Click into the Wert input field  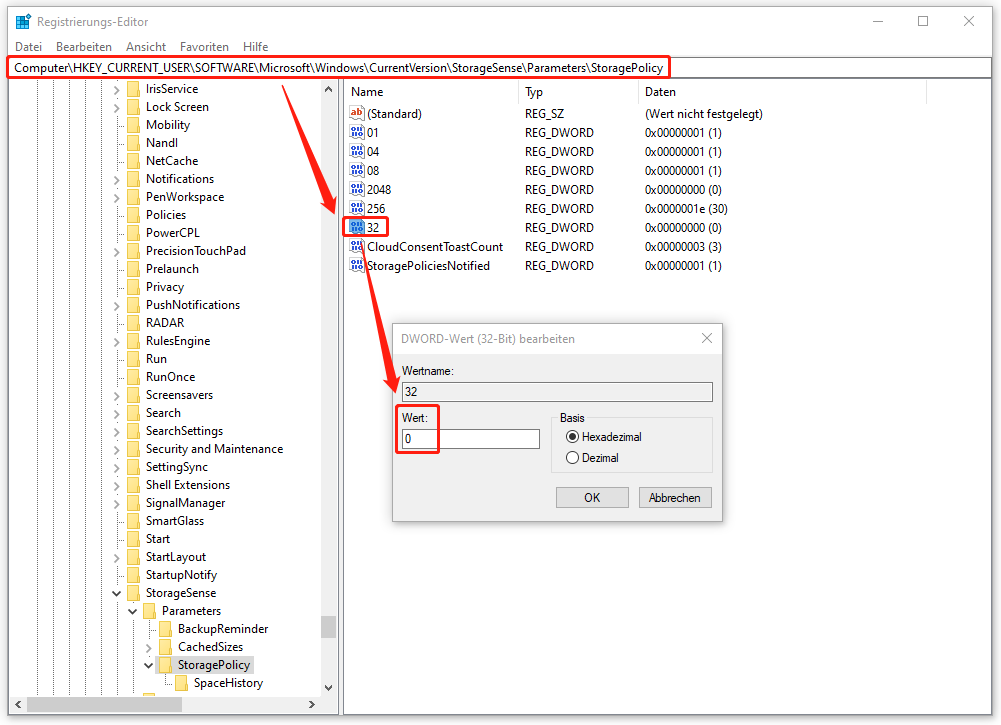point(470,438)
